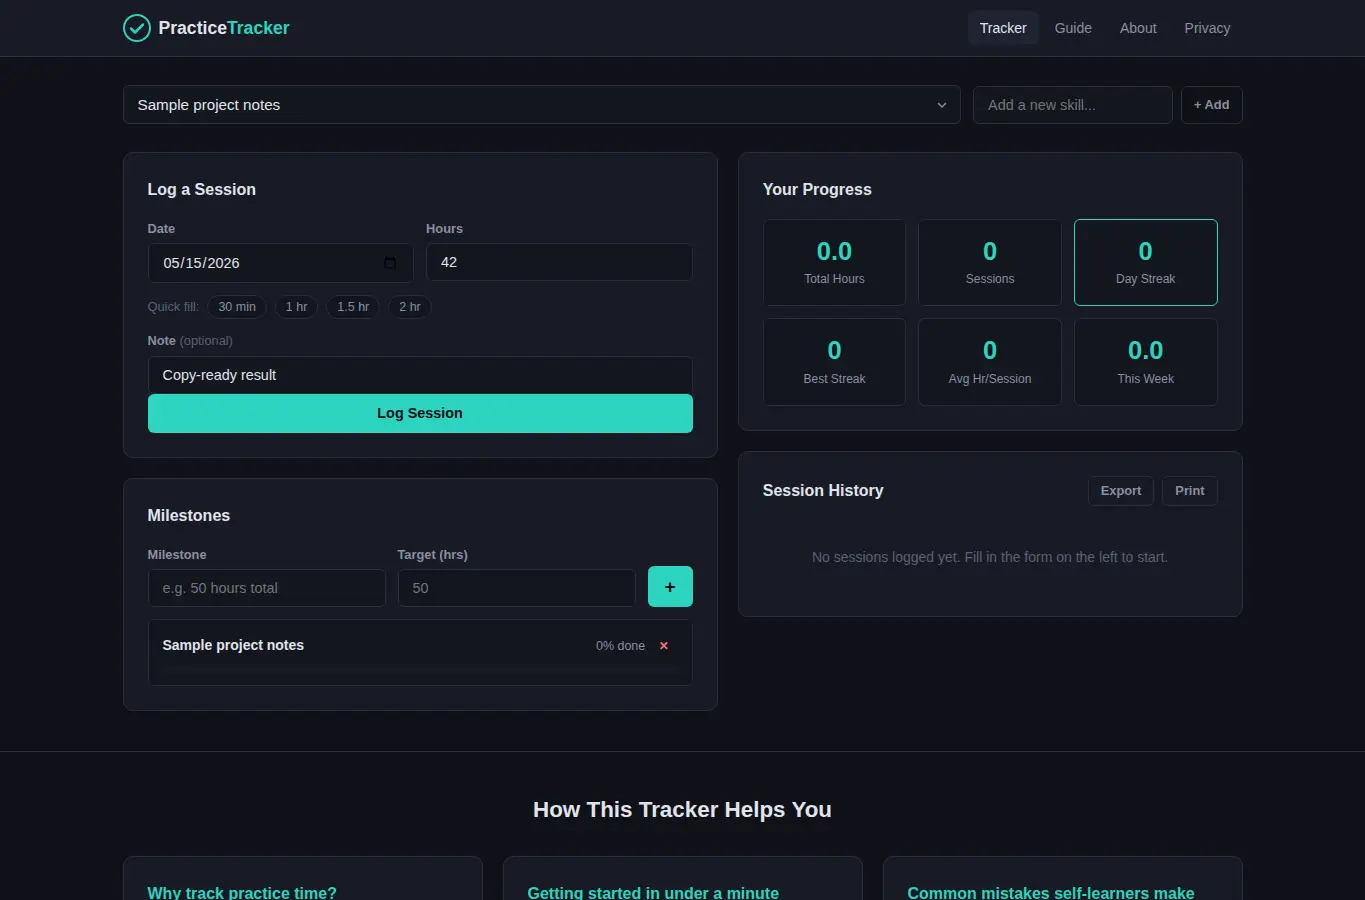Go to the Guide page
Viewport: 1365px width, 900px height.
pos(1073,28)
